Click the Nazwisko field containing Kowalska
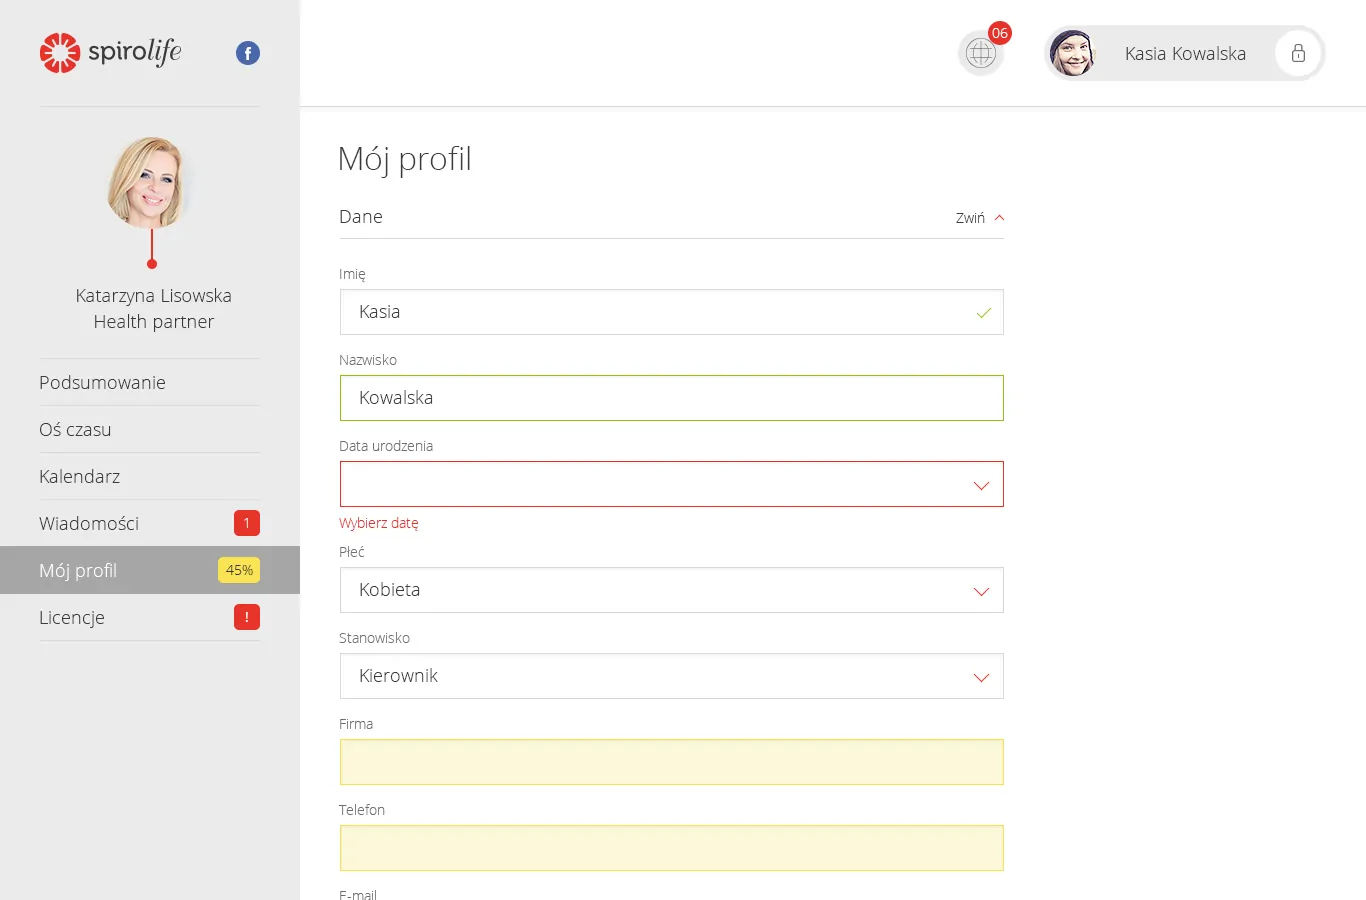The image size is (1366, 900). click(671, 398)
